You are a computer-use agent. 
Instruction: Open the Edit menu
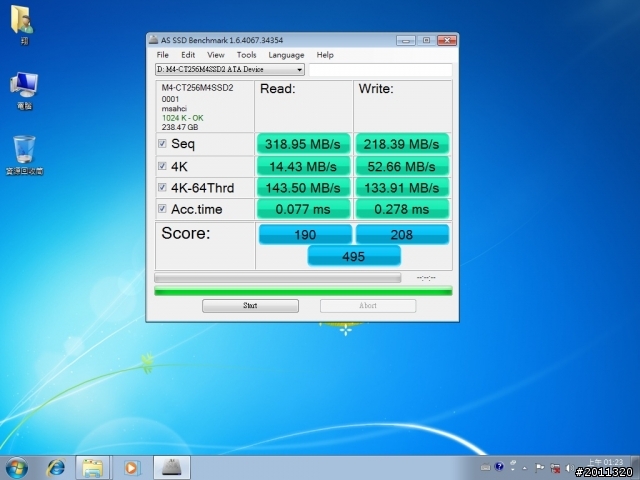tap(188, 55)
